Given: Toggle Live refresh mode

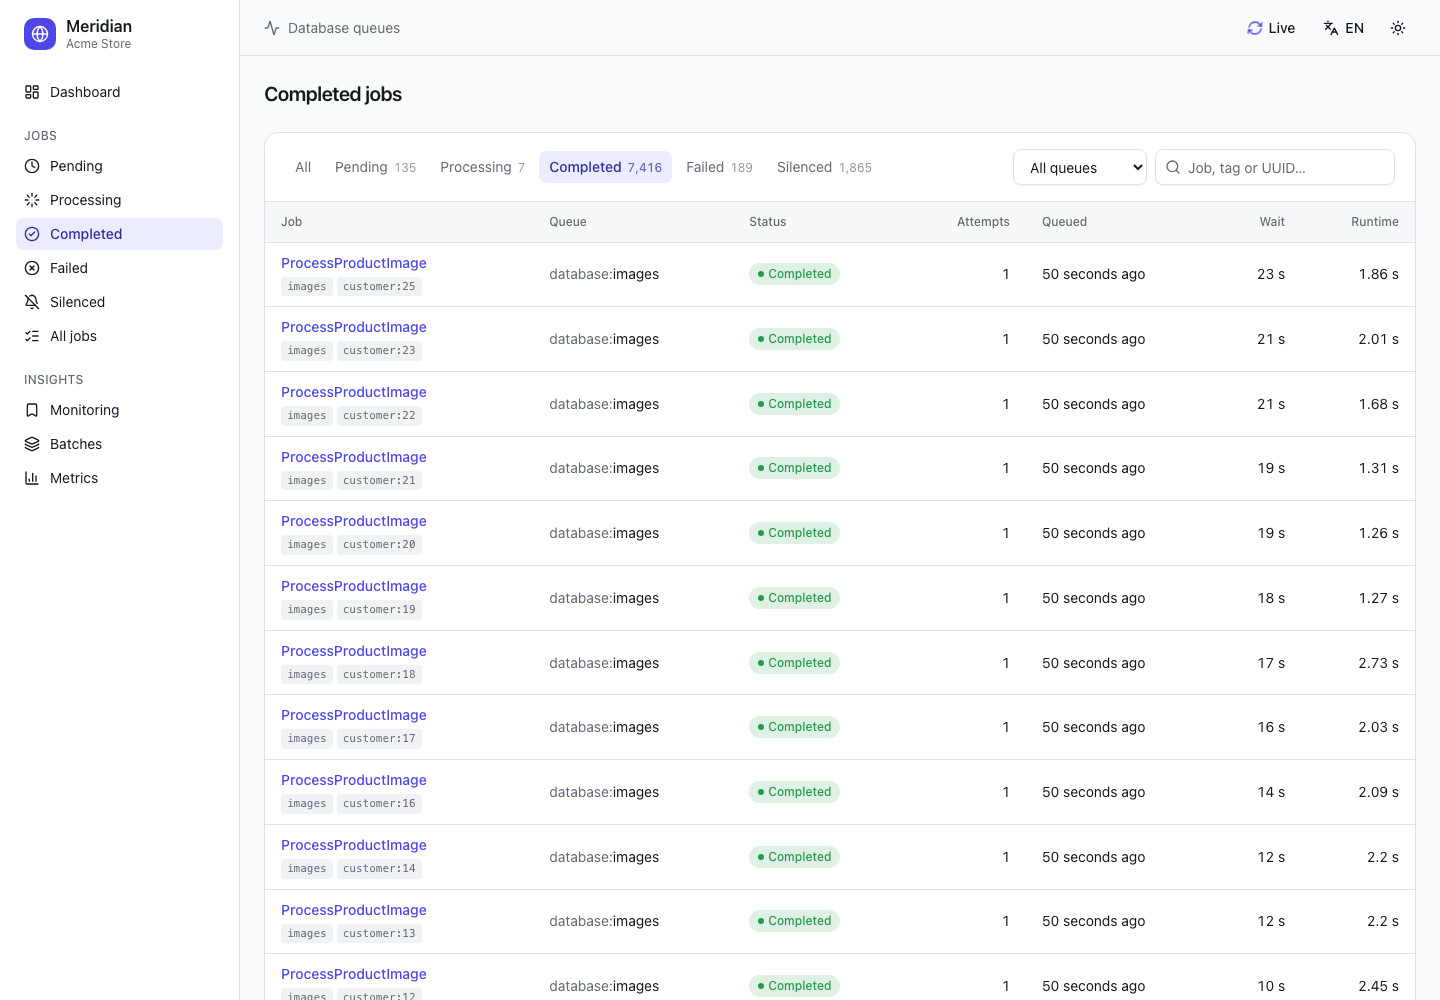Looking at the screenshot, I should [x=1271, y=28].
